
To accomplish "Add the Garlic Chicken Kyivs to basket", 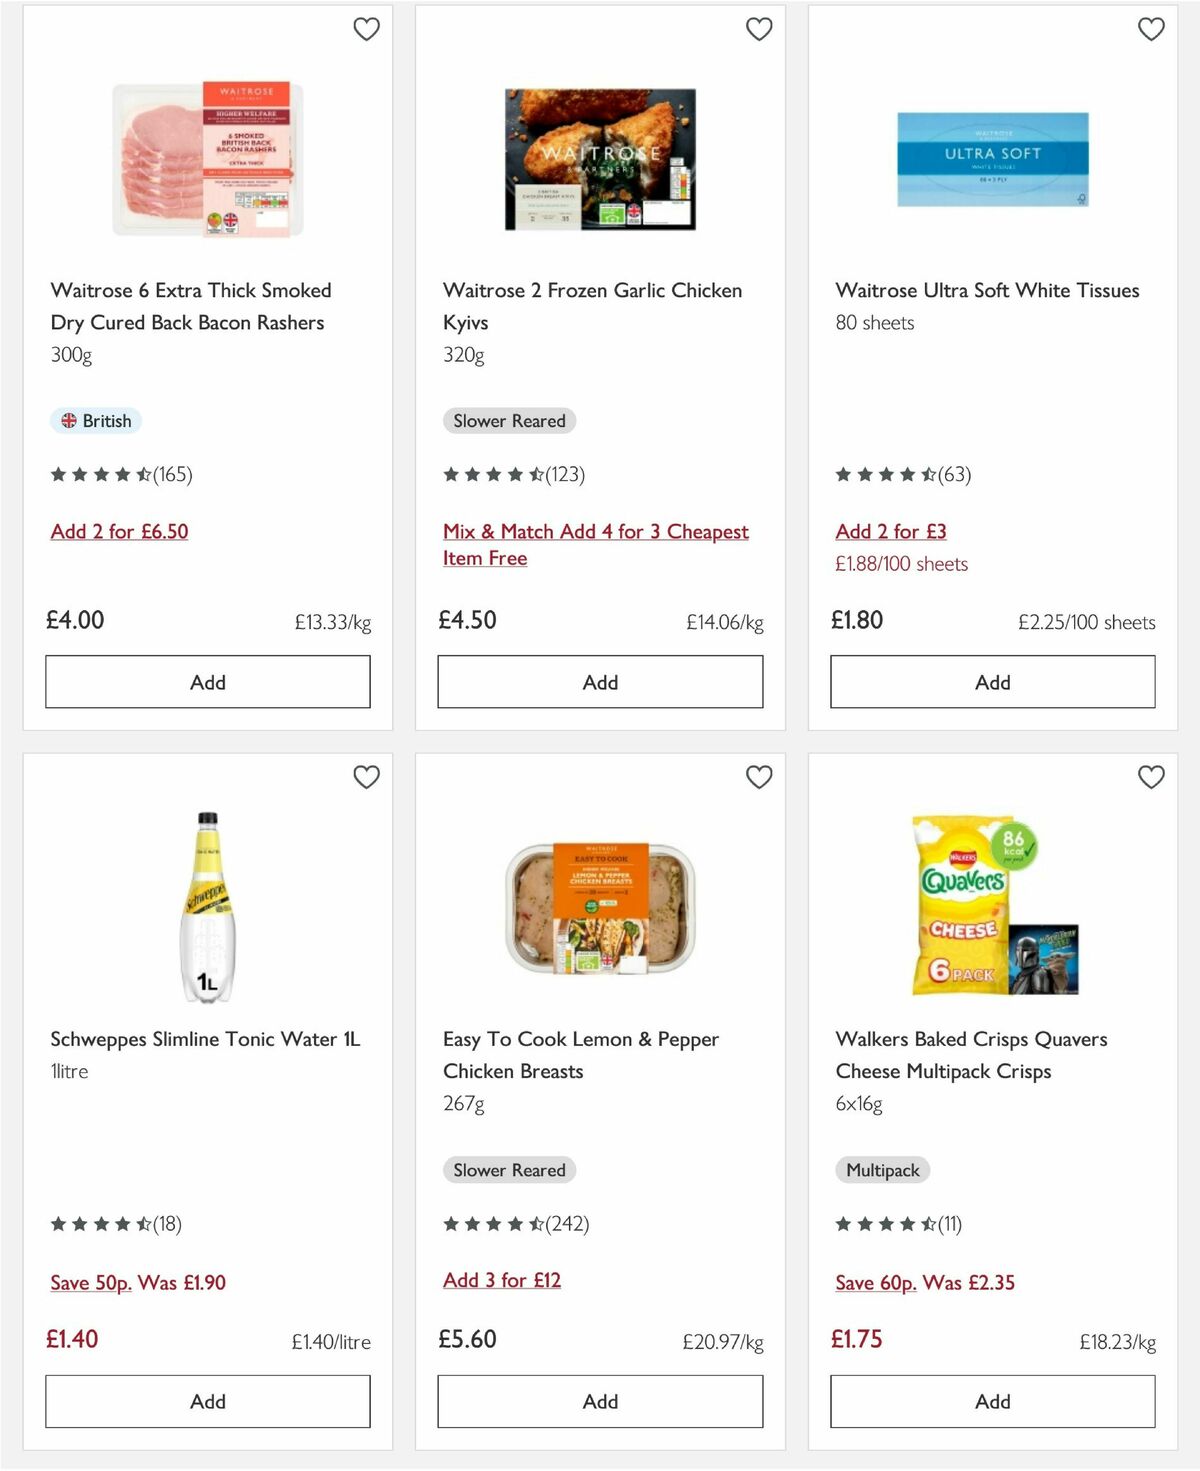I will 599,681.
